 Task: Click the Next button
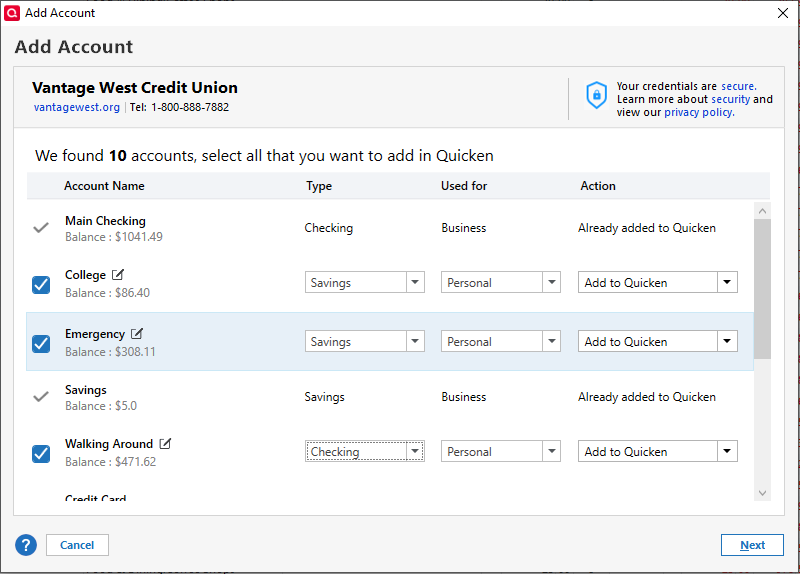point(752,545)
